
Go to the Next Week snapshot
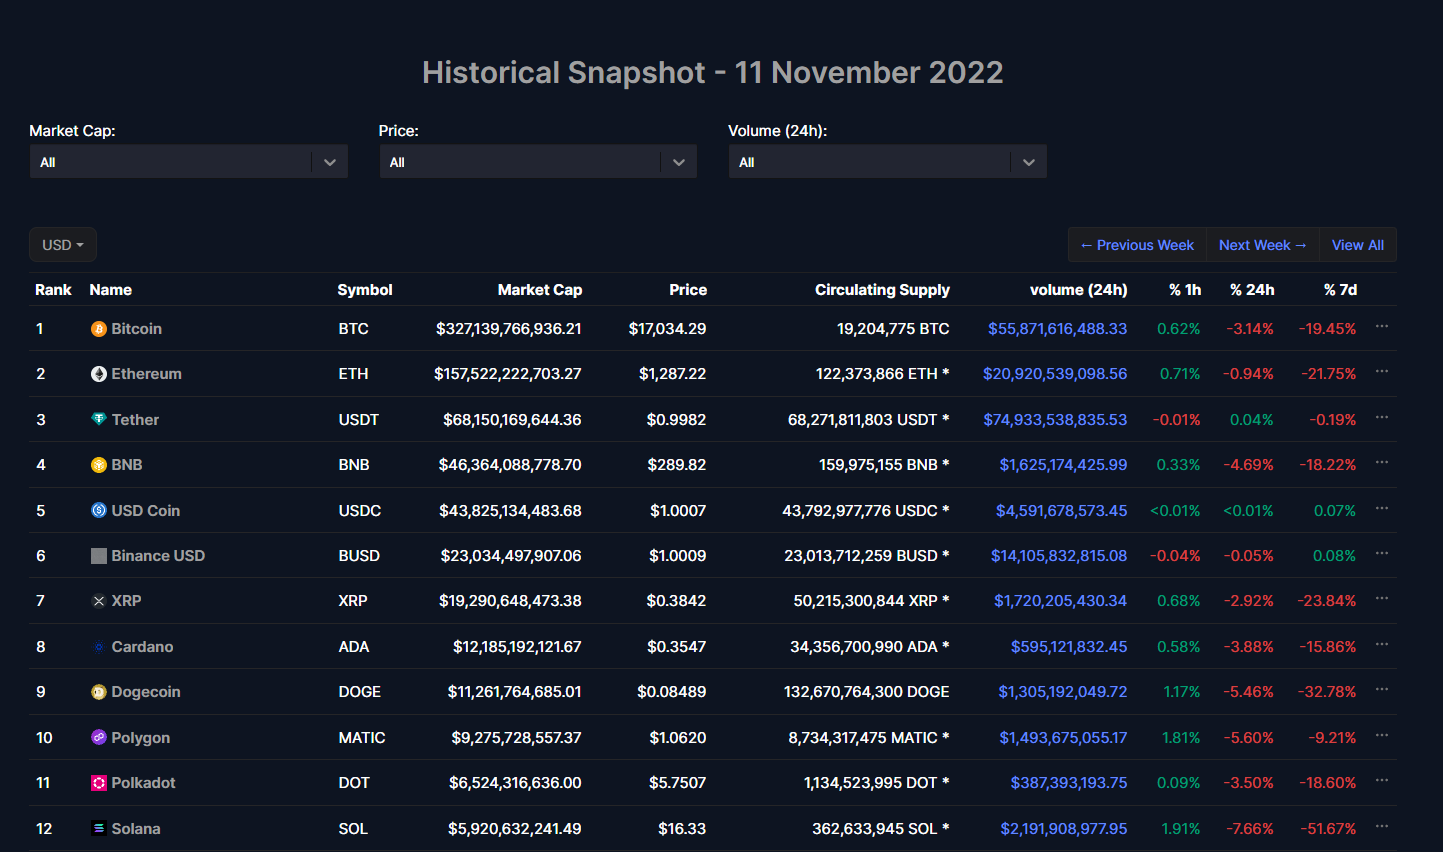(x=1262, y=245)
